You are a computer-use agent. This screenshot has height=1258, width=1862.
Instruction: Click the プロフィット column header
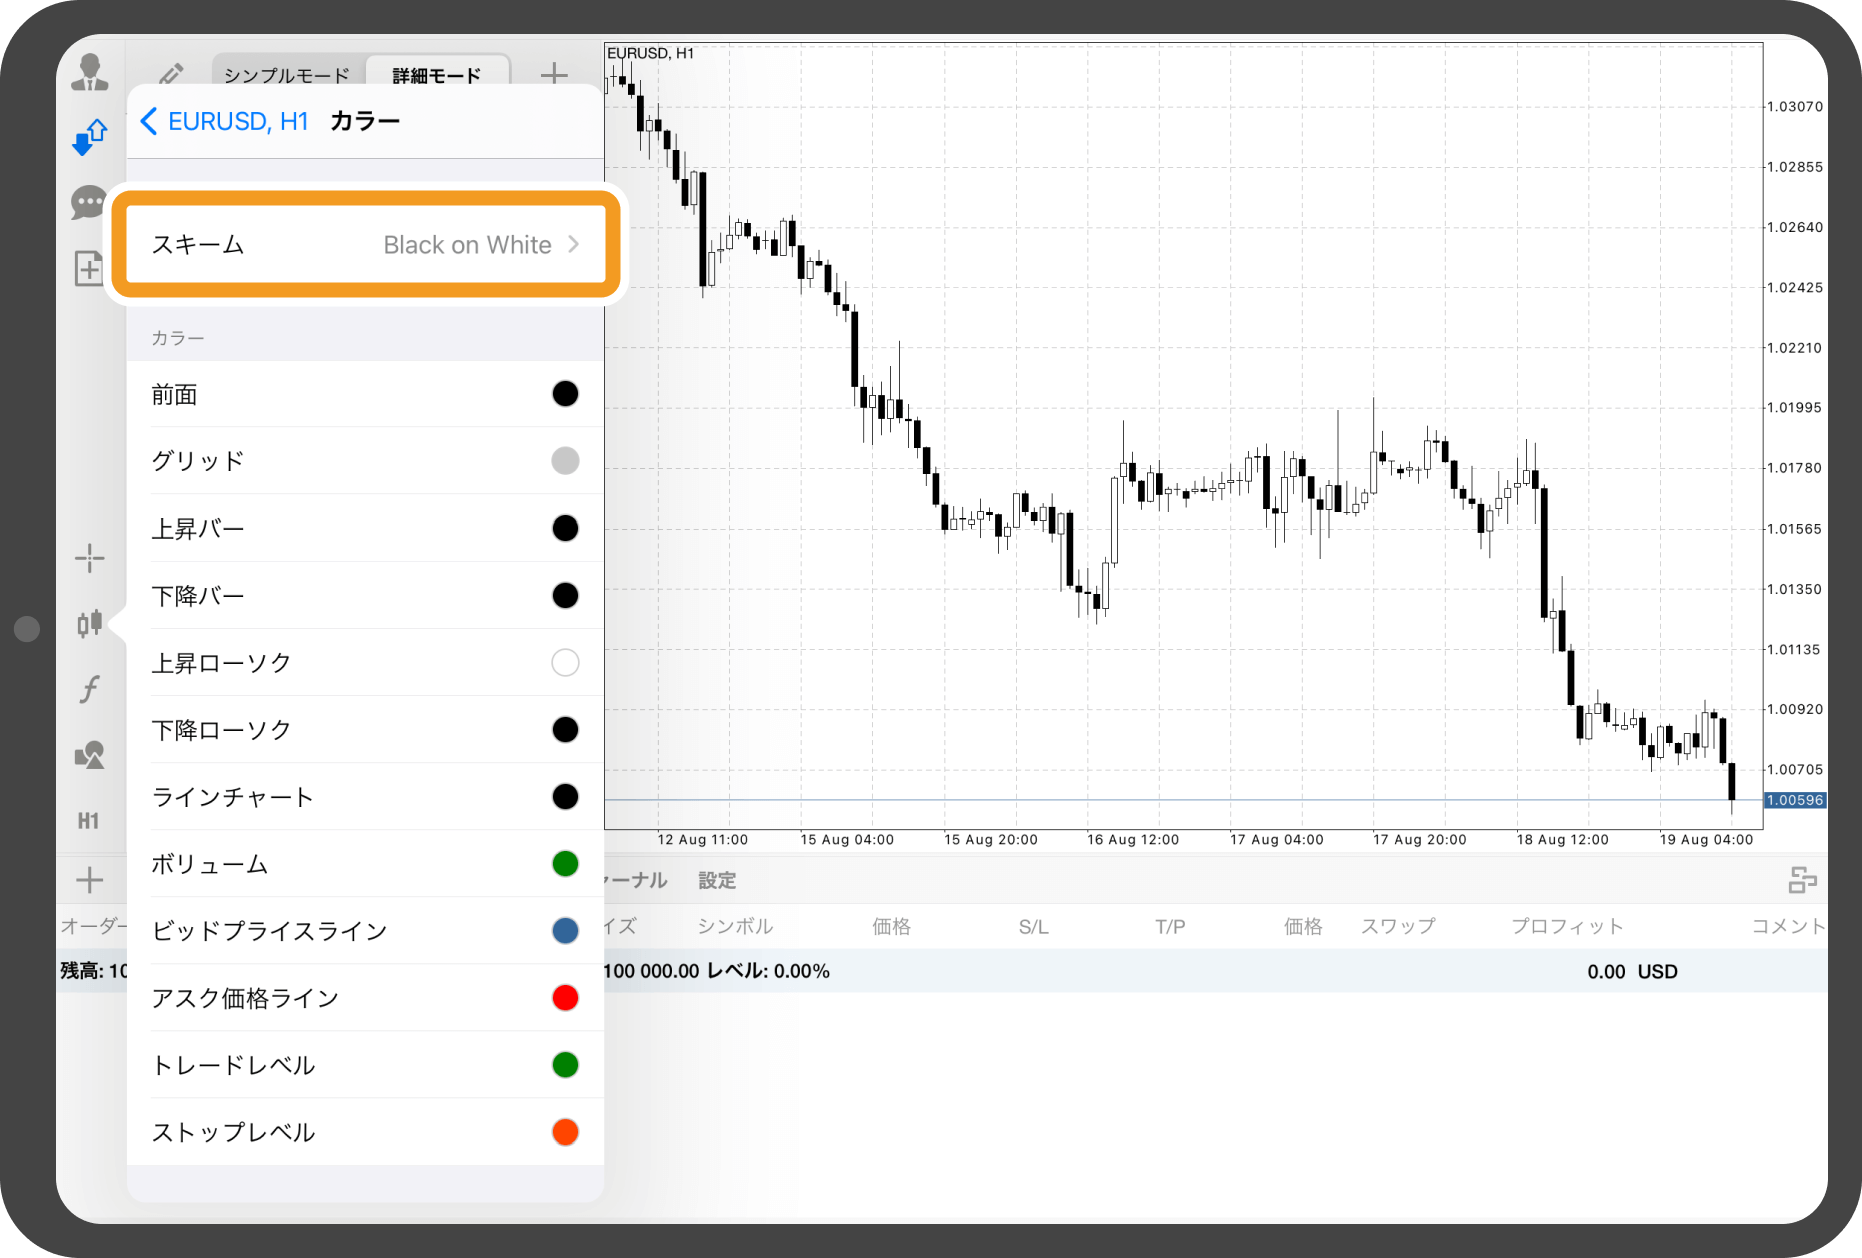pos(1567,926)
